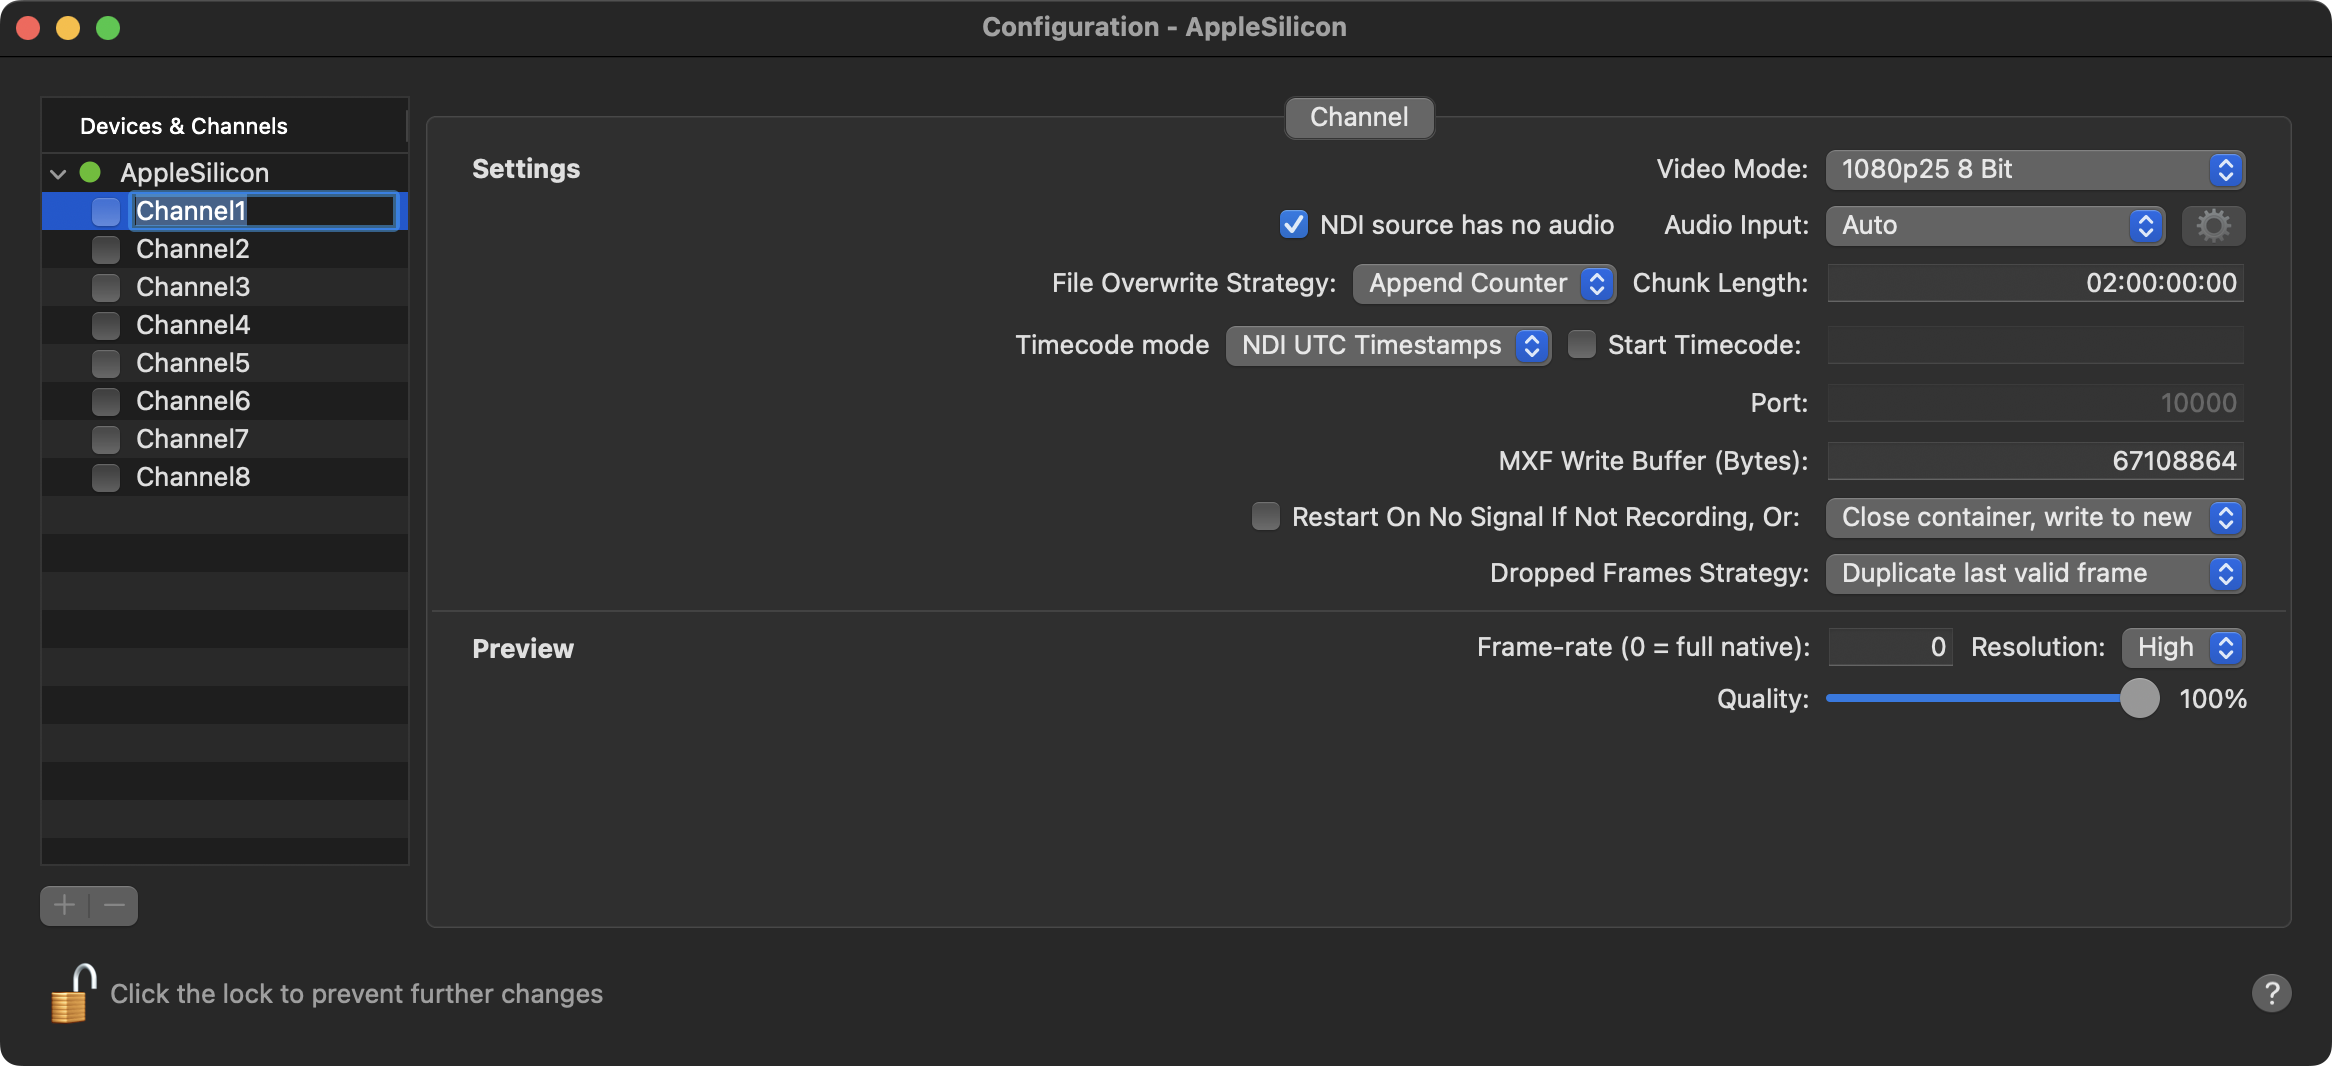Select Channel8 in the device list
This screenshot has height=1066, width=2332.
pyautogui.click(x=225, y=477)
